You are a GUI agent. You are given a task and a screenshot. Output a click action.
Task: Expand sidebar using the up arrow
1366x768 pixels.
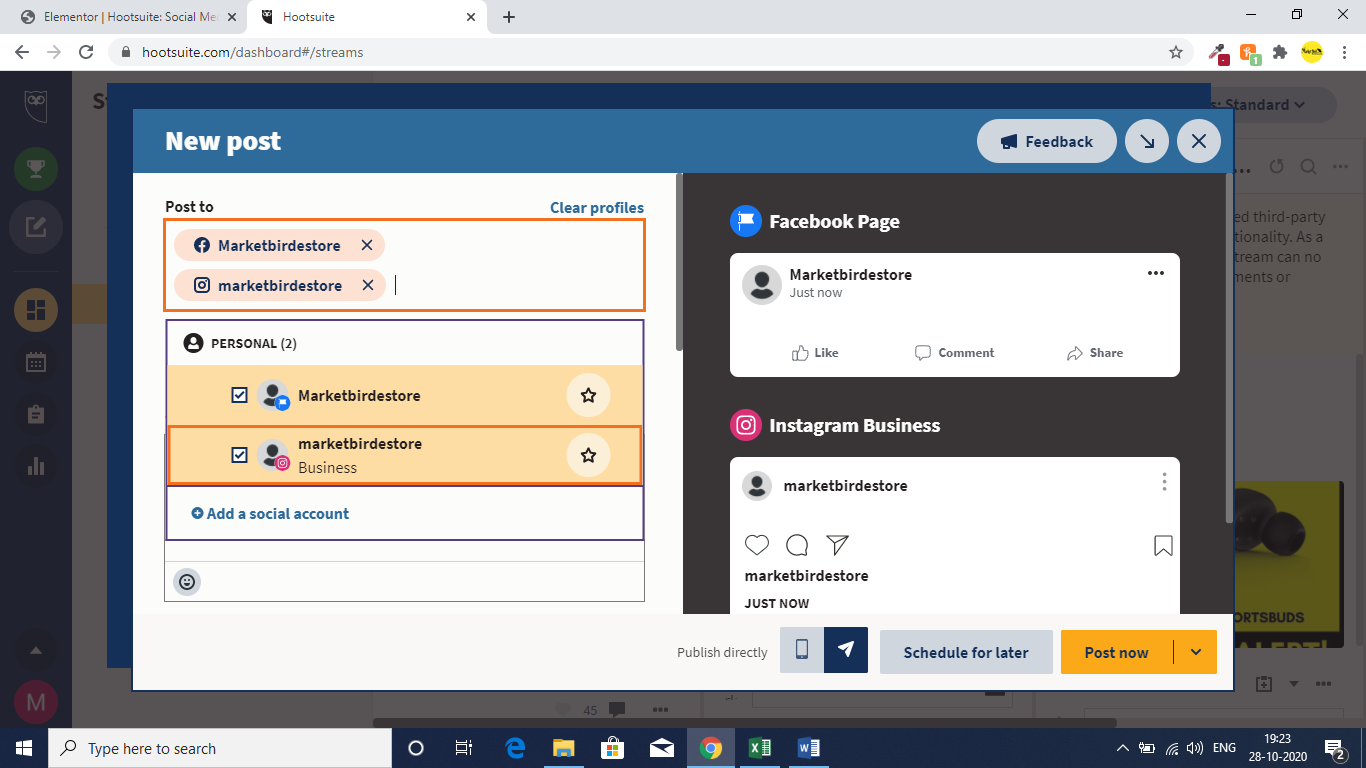[x=36, y=651]
